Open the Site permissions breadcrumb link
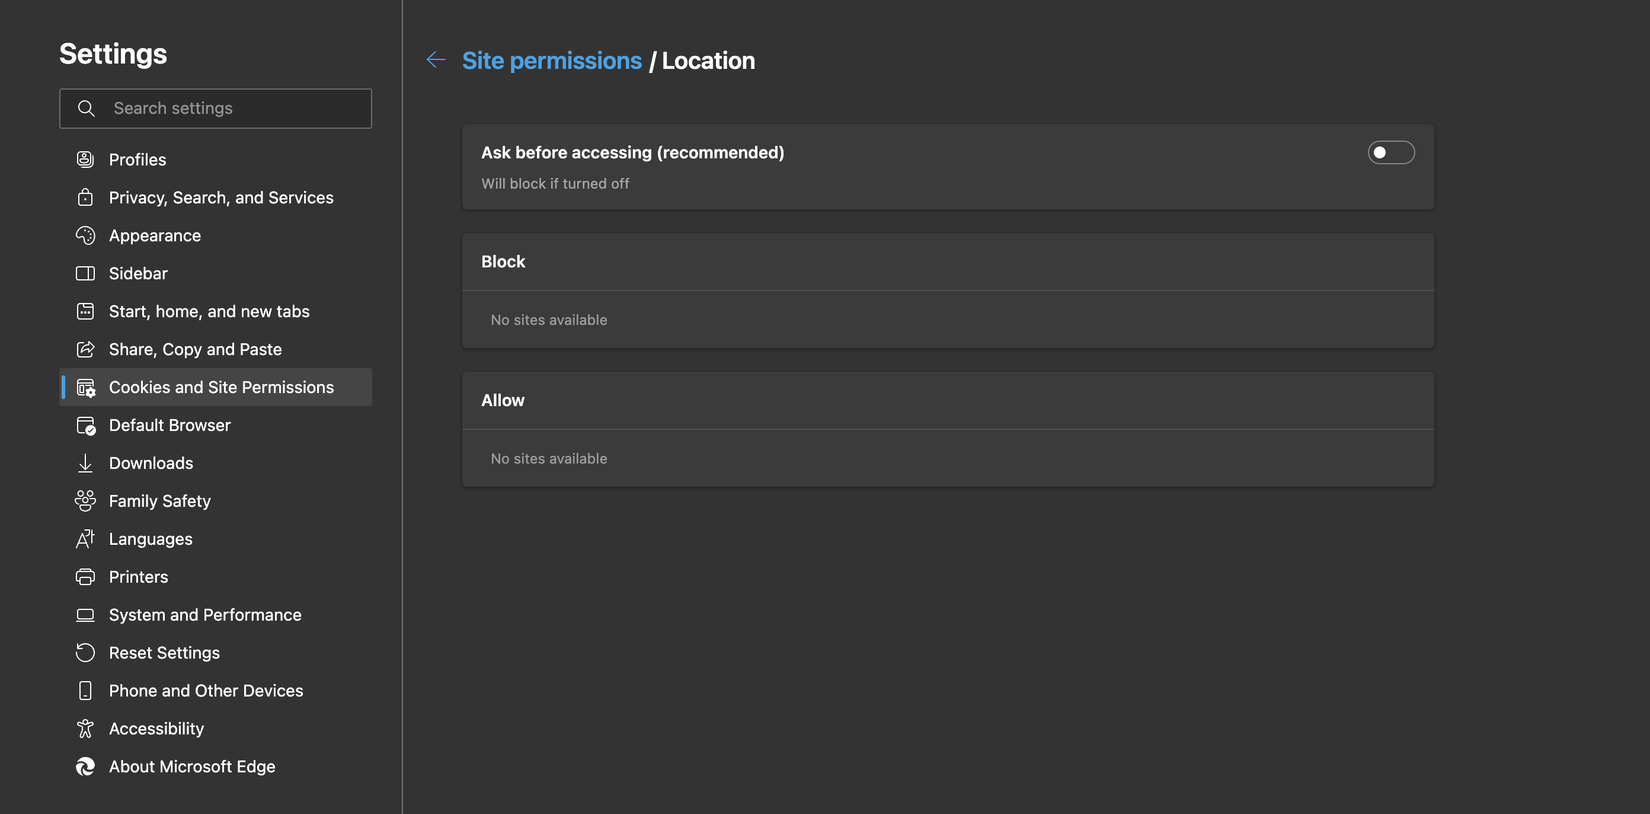Screen dimensions: 1650x814 tap(551, 61)
